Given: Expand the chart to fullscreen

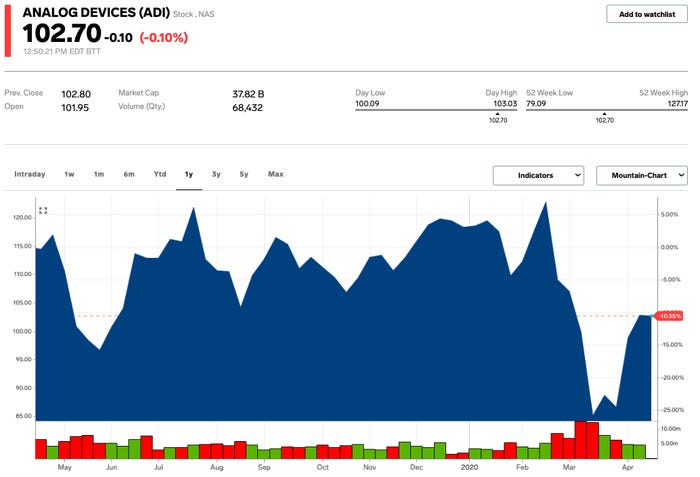Looking at the screenshot, I should [x=43, y=210].
